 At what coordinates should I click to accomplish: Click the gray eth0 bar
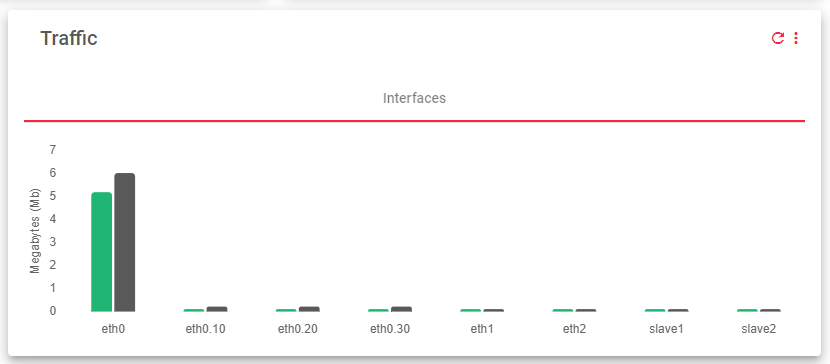(x=125, y=242)
